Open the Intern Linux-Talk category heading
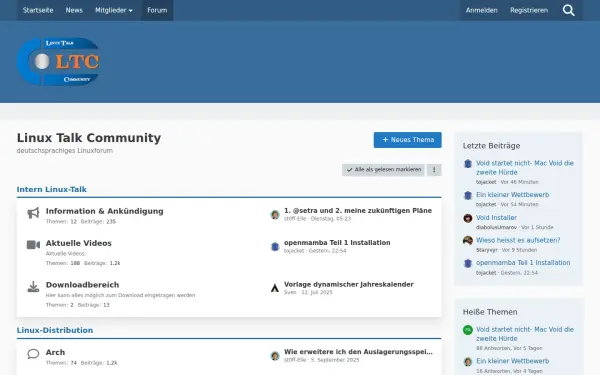This screenshot has height=375, width=600. tap(52, 189)
